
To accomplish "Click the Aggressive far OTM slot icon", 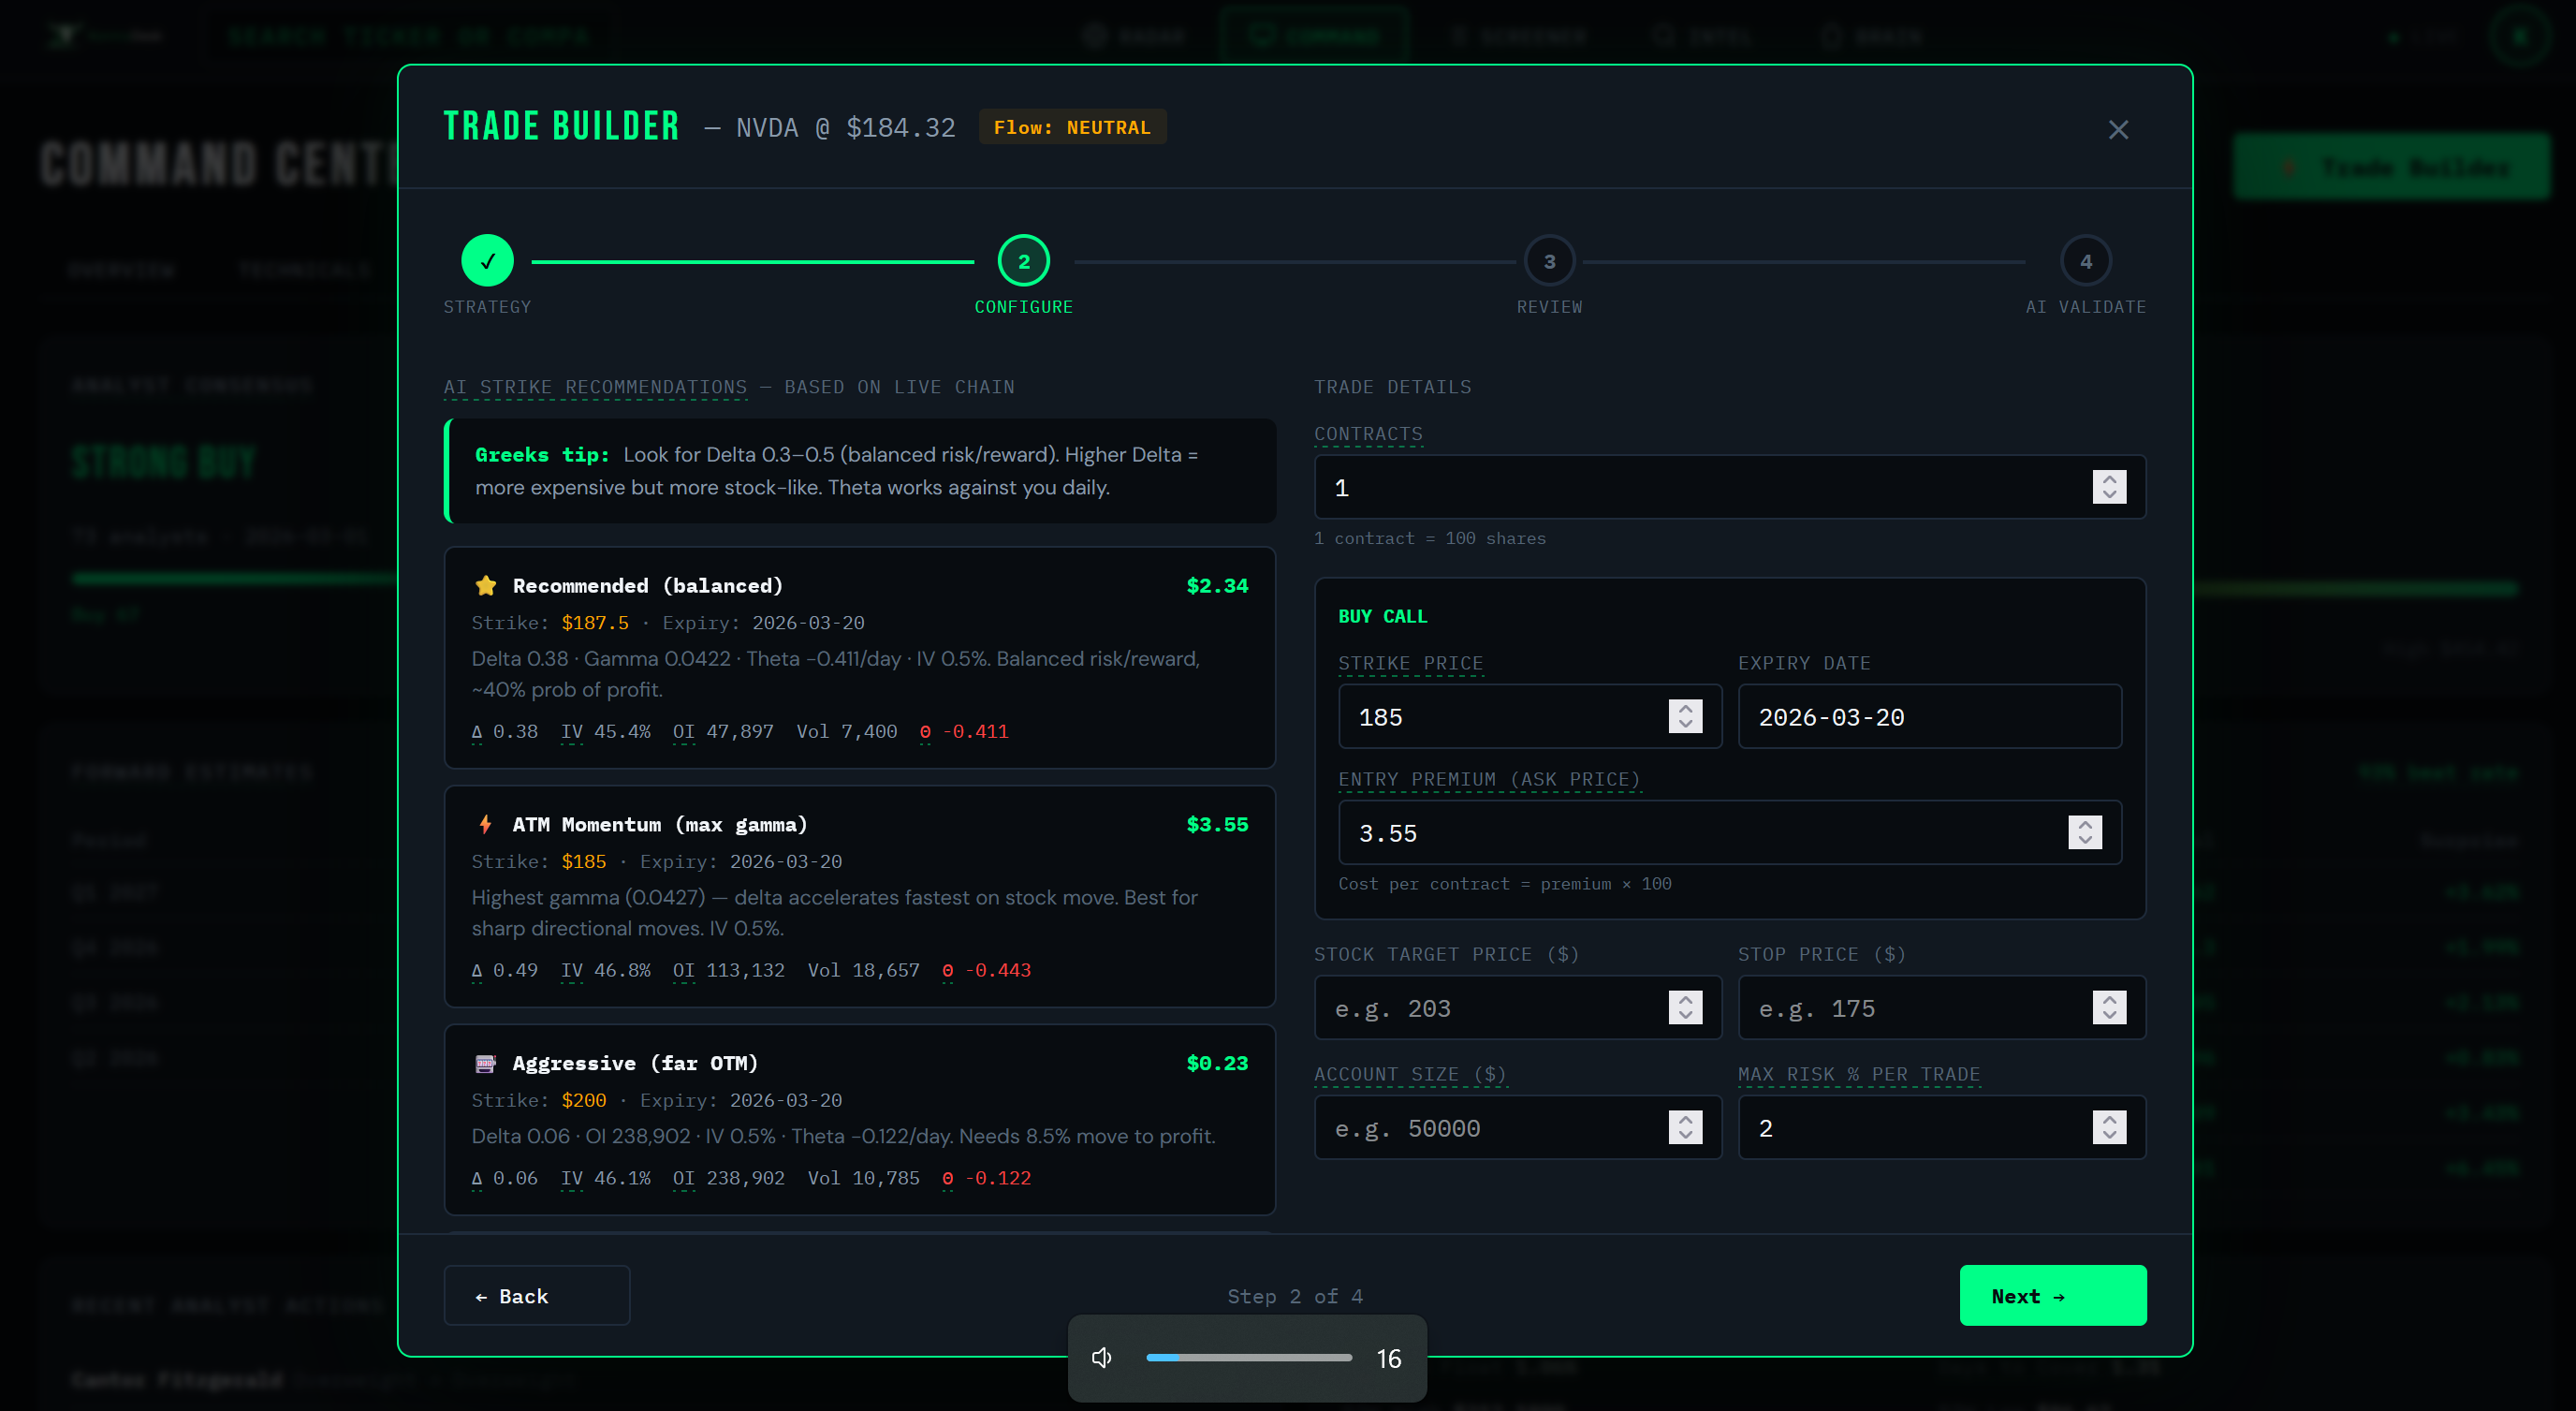I will click(486, 1063).
